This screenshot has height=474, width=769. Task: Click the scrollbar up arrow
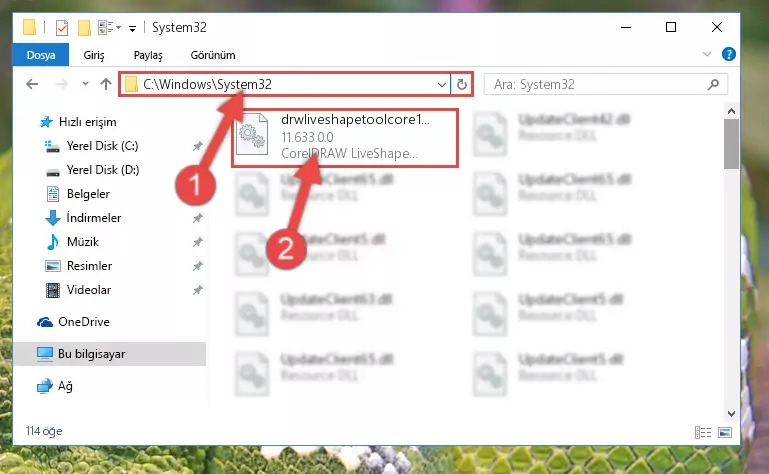pos(731,111)
